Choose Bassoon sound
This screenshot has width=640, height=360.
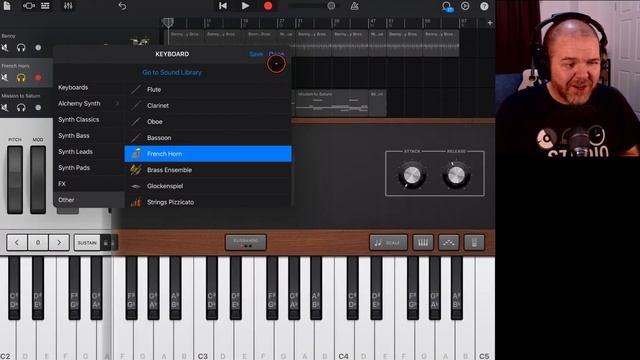(x=208, y=138)
